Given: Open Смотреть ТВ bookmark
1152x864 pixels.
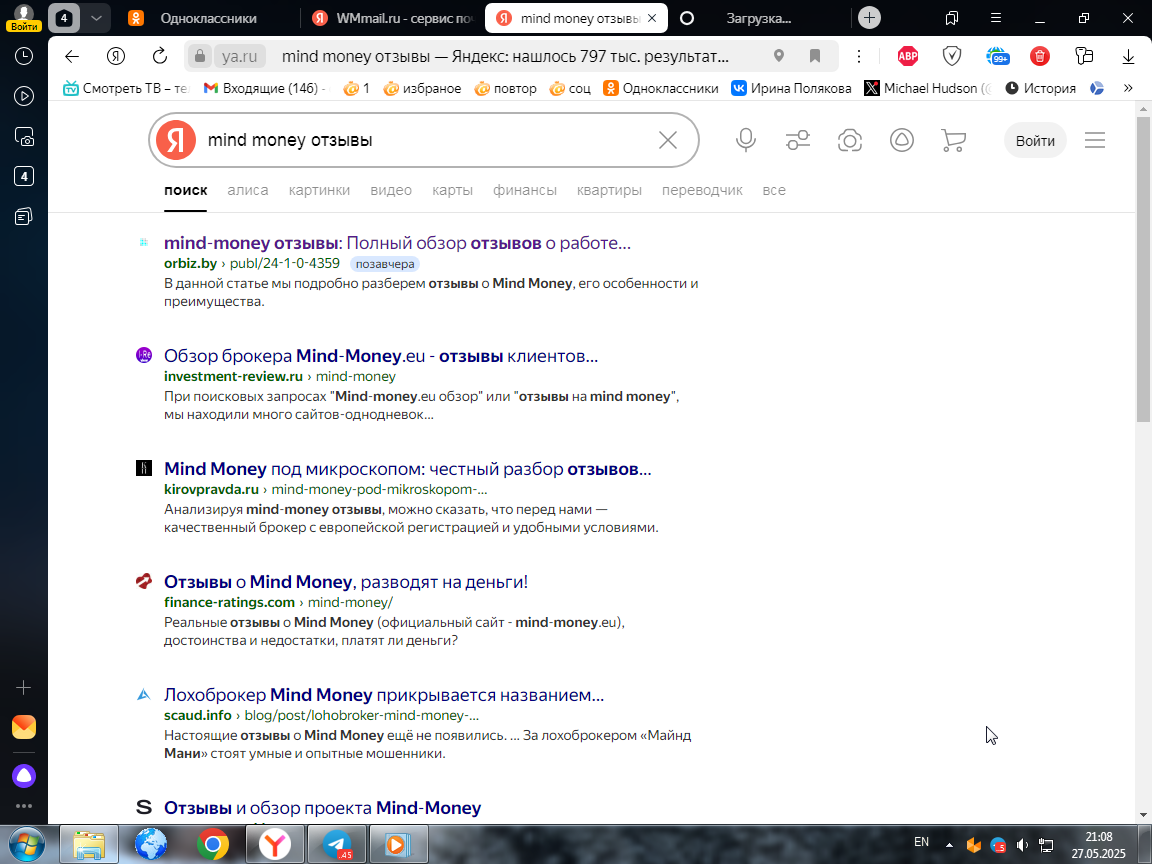Looking at the screenshot, I should point(126,88).
